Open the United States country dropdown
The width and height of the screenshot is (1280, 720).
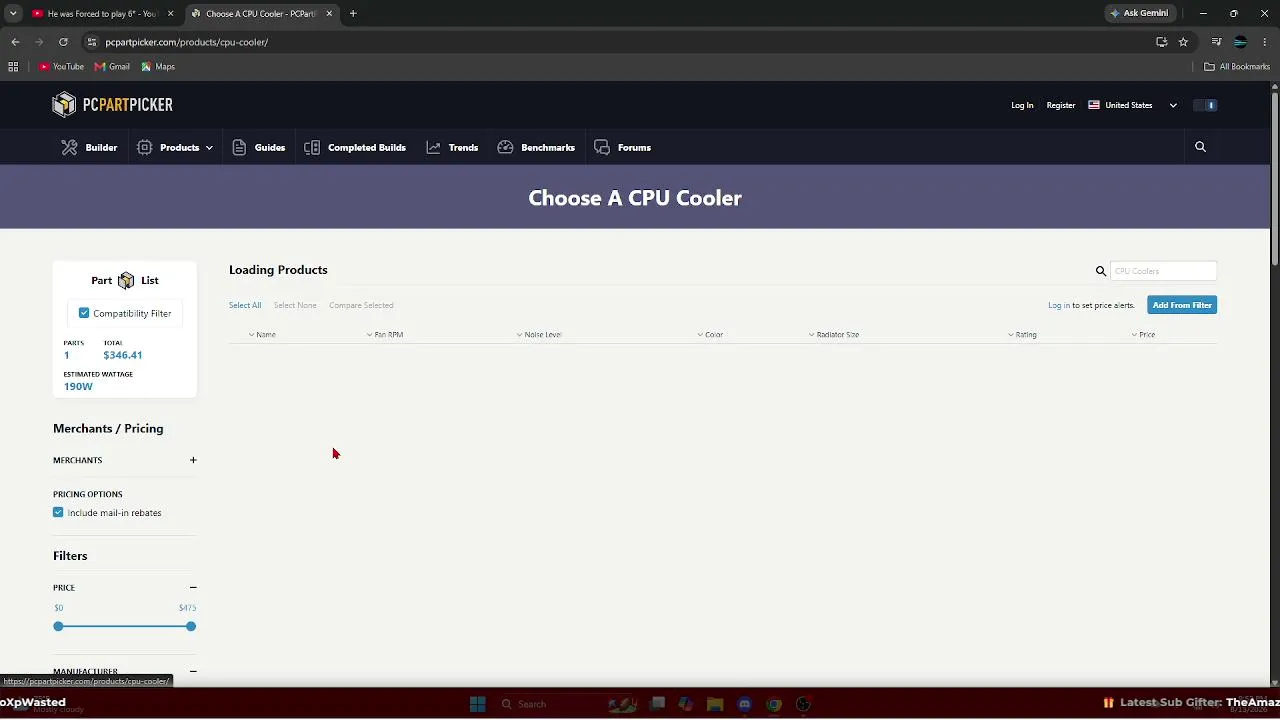(1132, 105)
